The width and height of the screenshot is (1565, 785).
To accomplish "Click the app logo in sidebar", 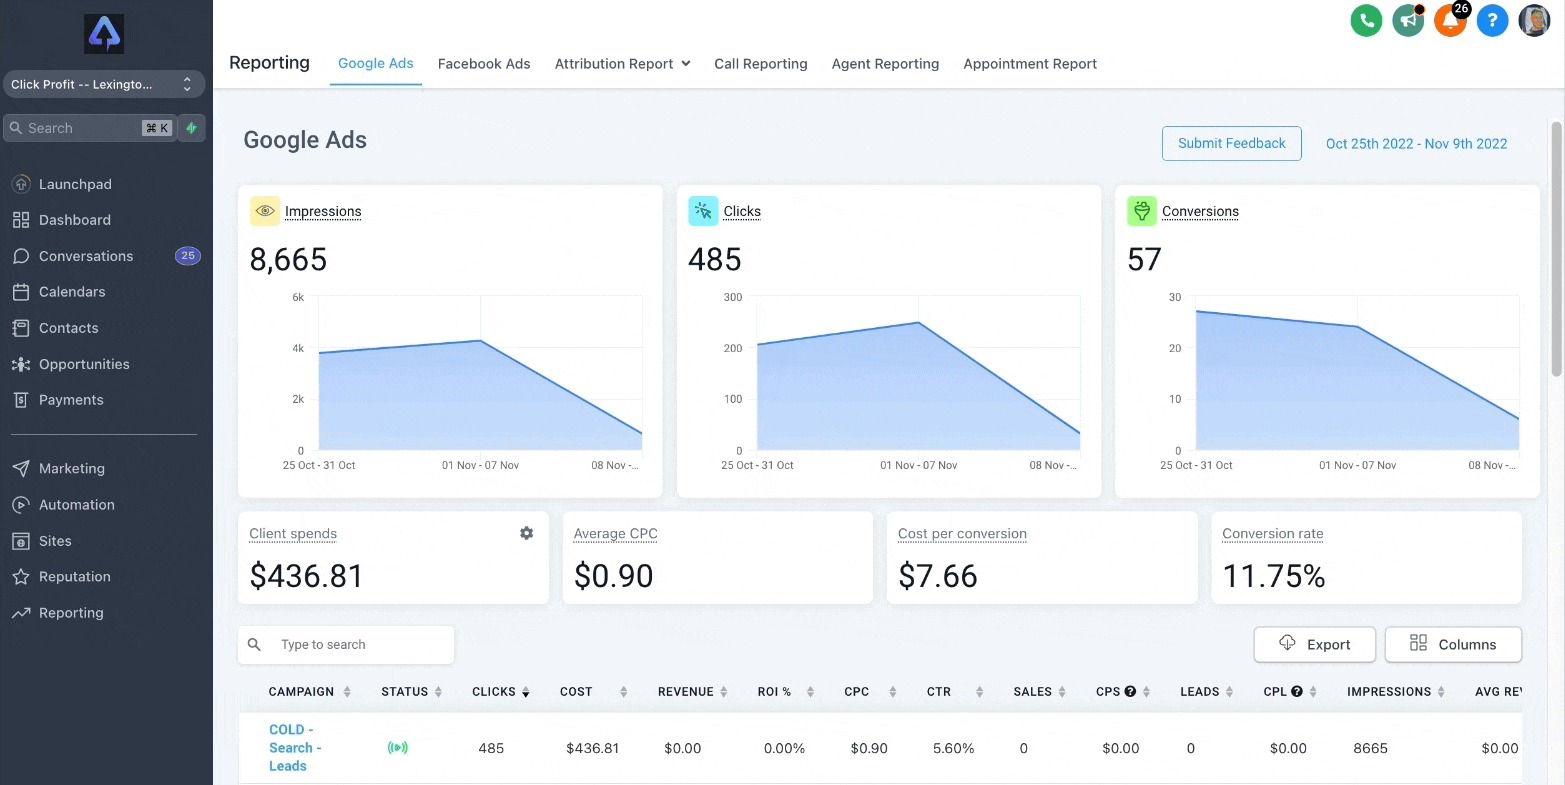I will (x=104, y=34).
